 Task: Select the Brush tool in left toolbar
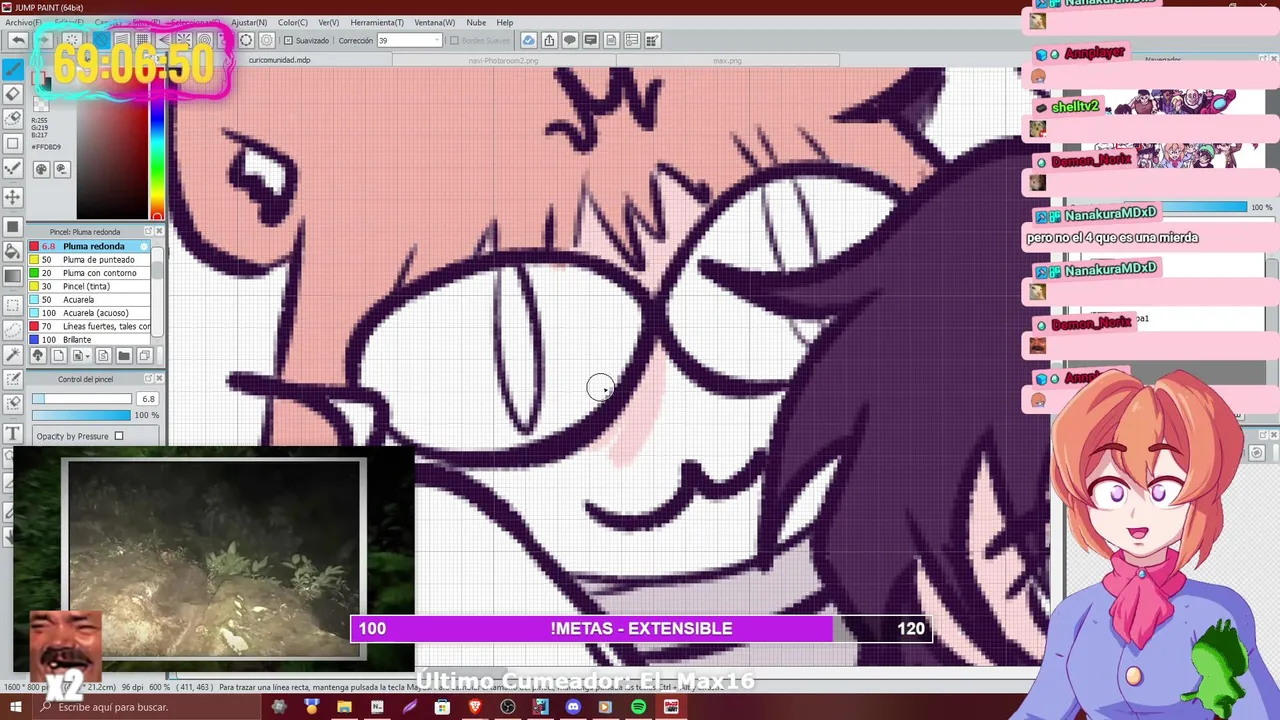[13, 69]
